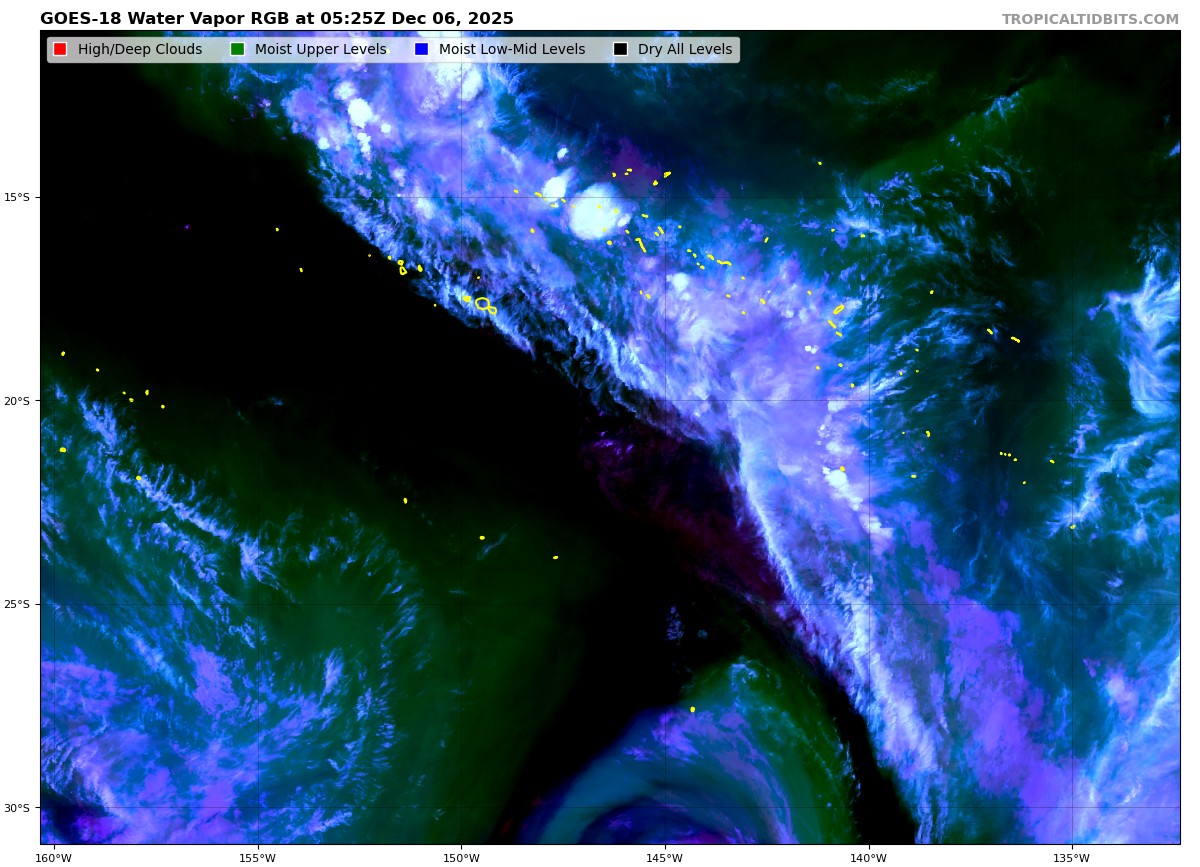Image resolution: width=1200 pixels, height=867 pixels.
Task: Click the 160°W longitude axis label
Action: pos(54,857)
